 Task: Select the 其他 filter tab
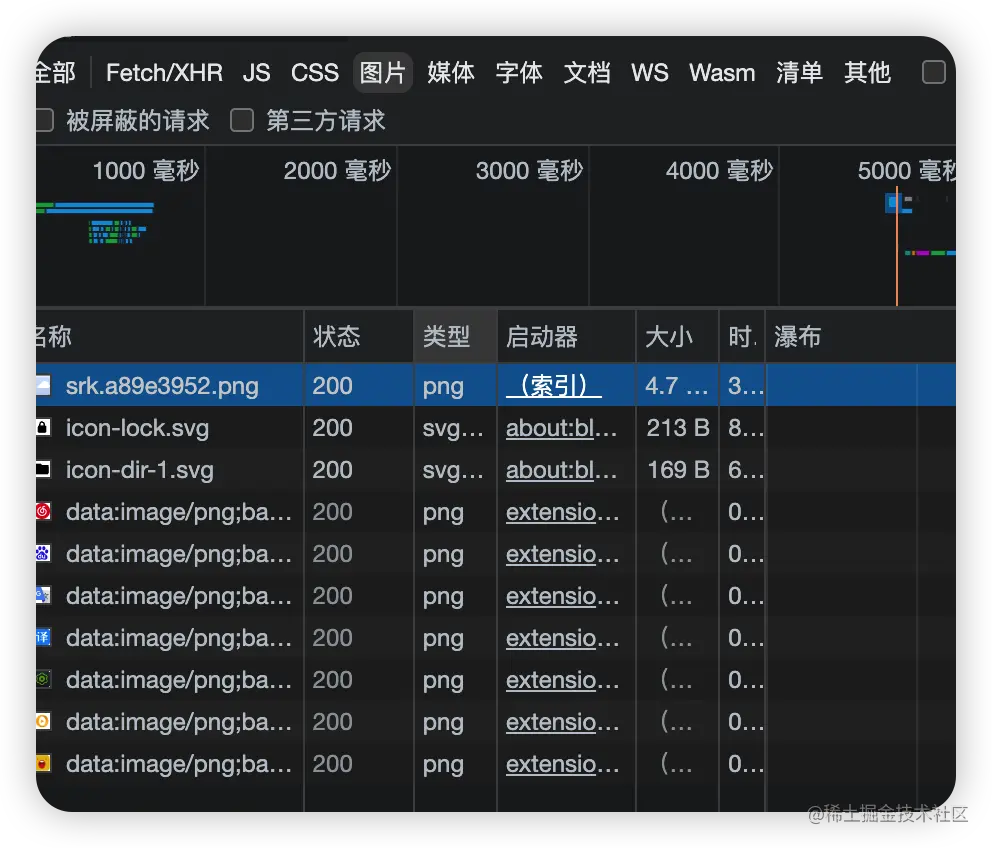pyautogui.click(x=867, y=73)
